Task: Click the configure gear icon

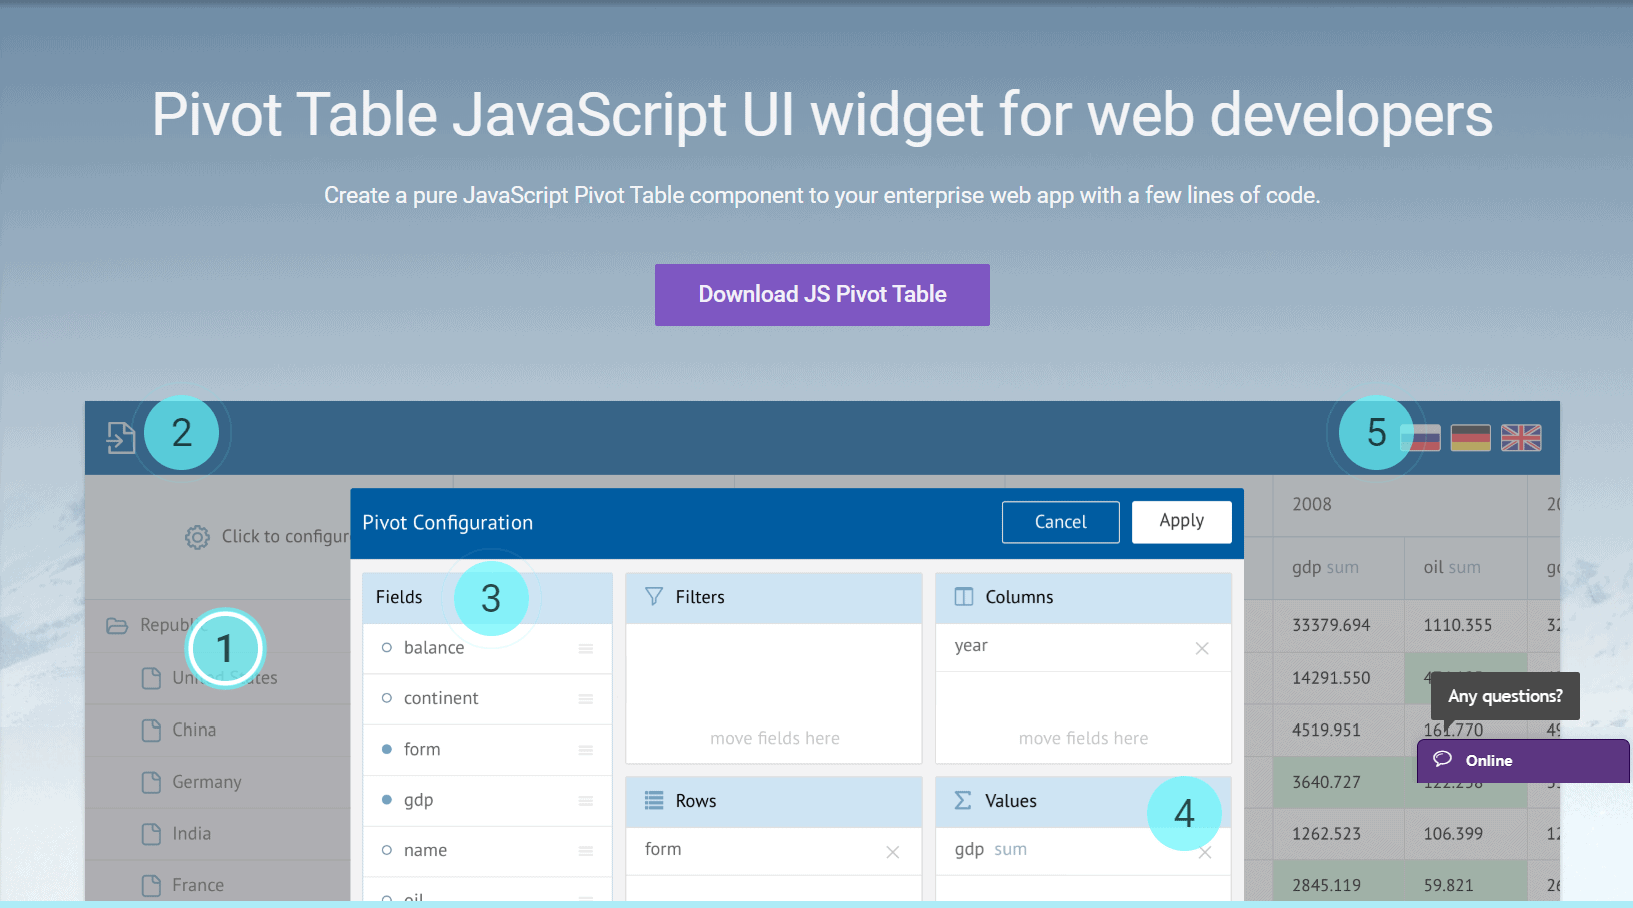Action: point(197,537)
